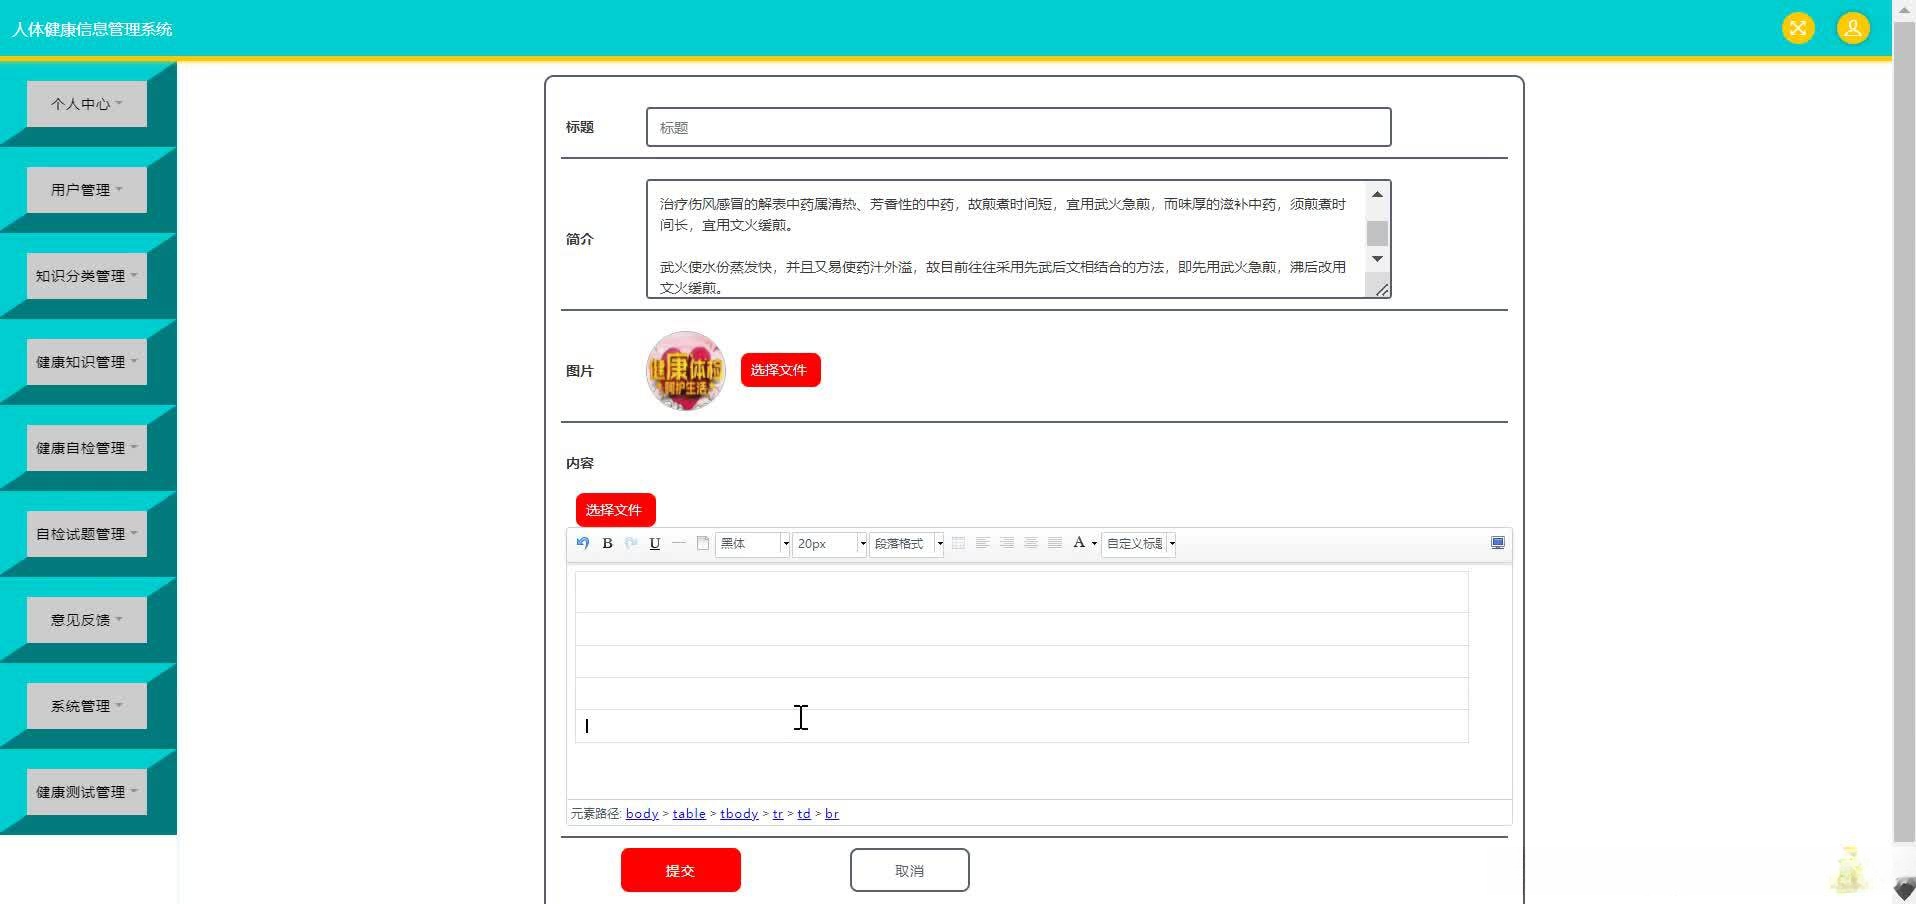Expand the 健康知识管理 sidebar menu
1916x904 pixels.
tap(87, 362)
